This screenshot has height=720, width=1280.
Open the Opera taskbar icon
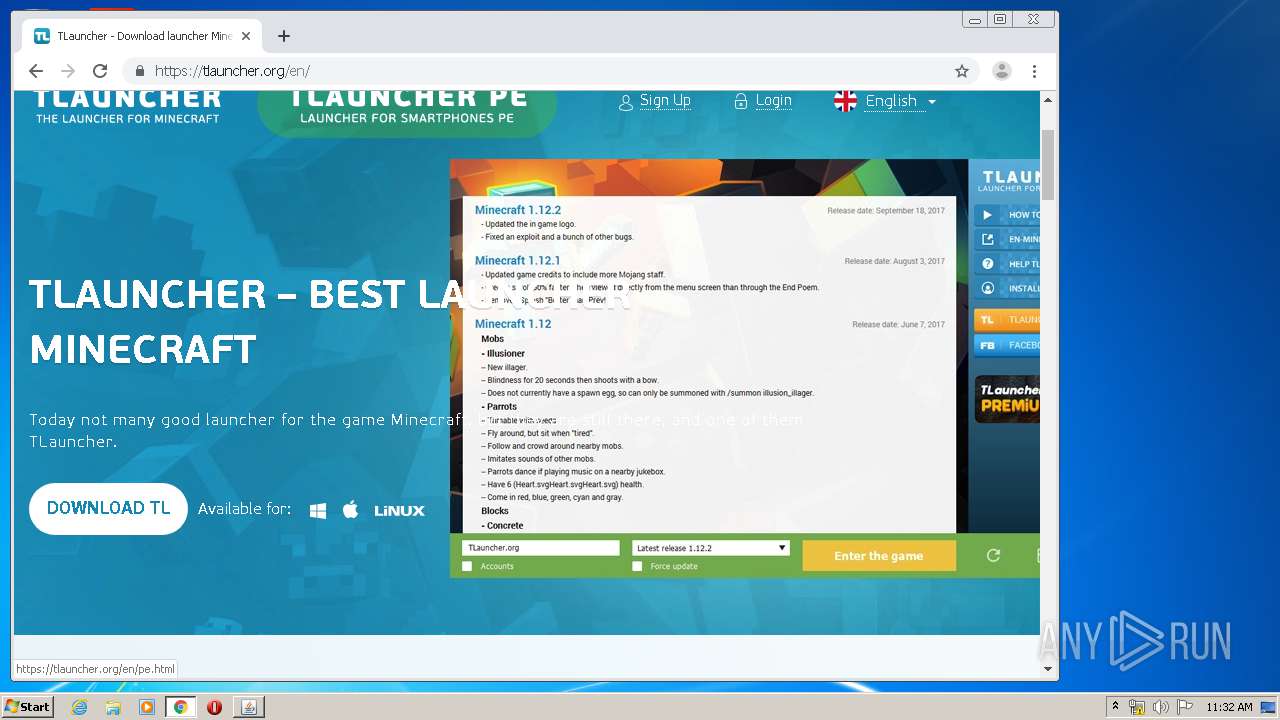(214, 707)
